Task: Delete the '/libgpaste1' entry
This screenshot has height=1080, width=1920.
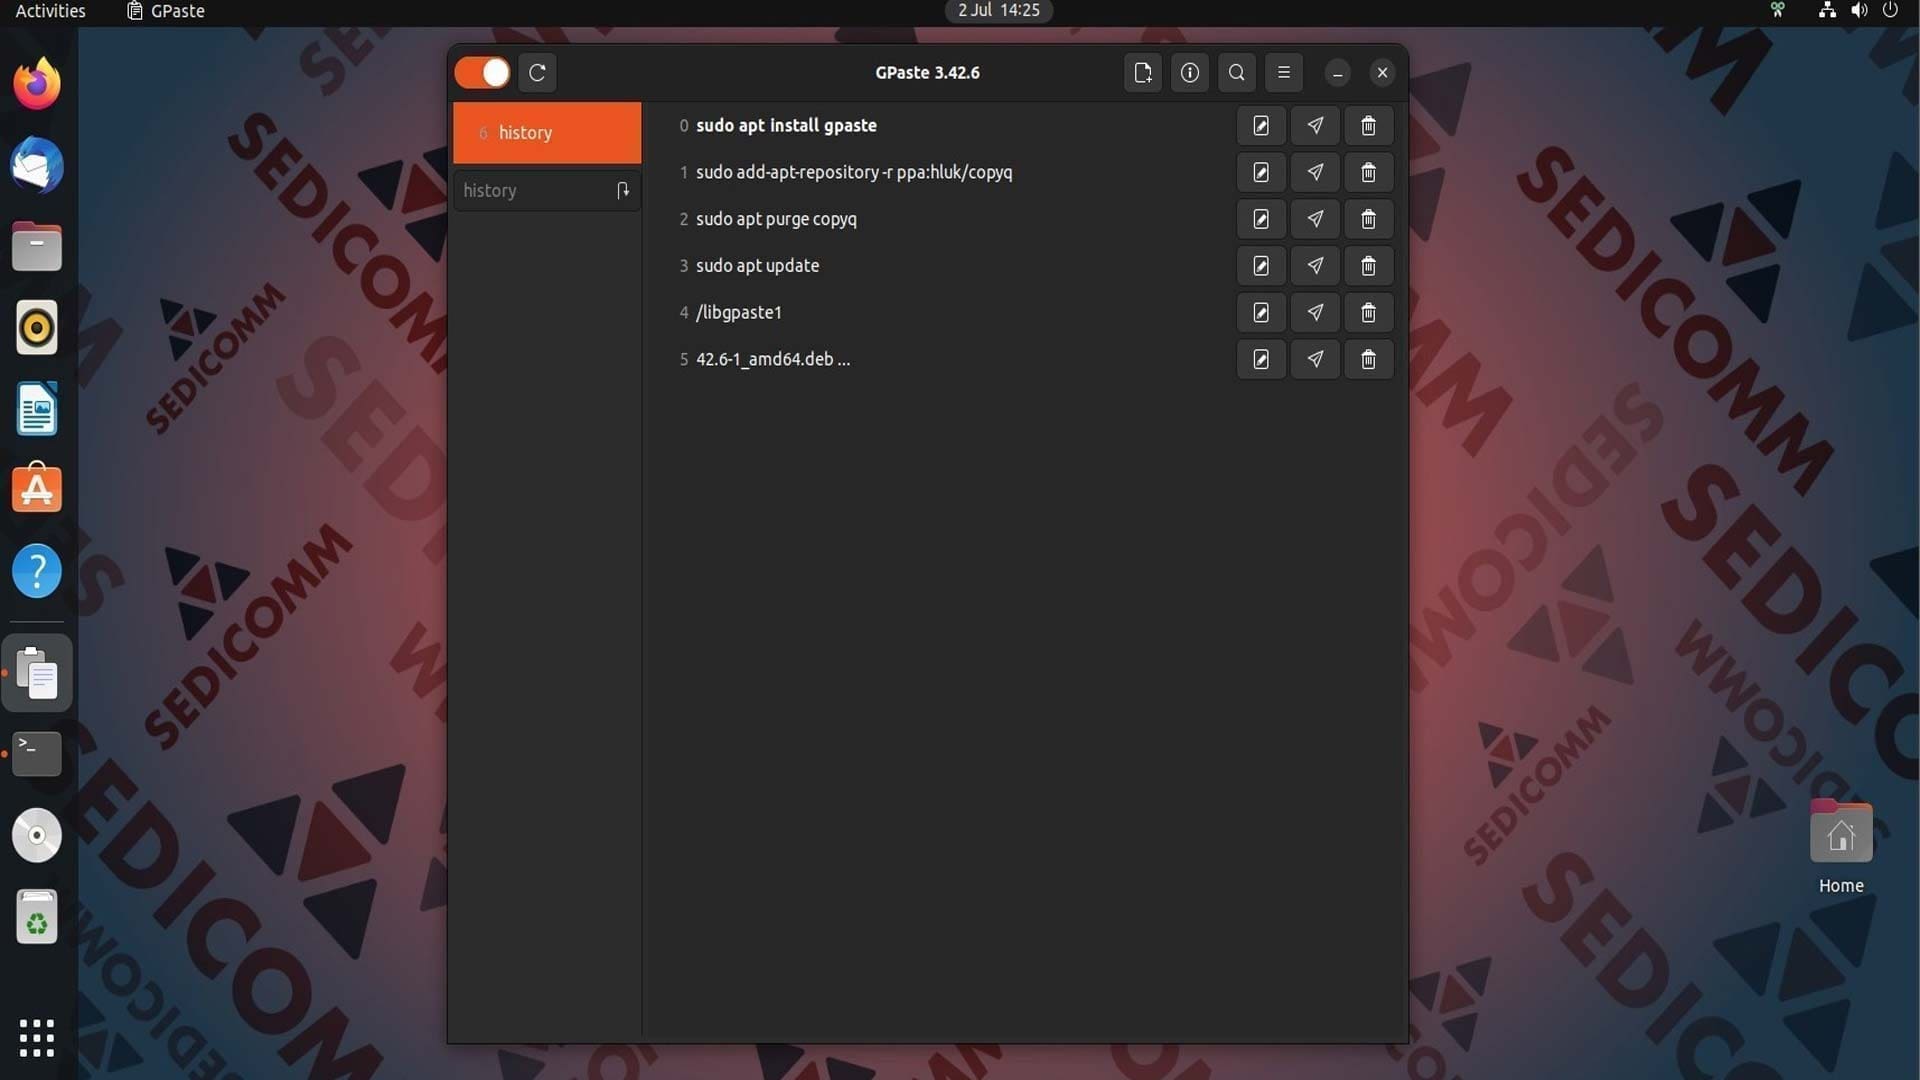Action: tap(1368, 313)
